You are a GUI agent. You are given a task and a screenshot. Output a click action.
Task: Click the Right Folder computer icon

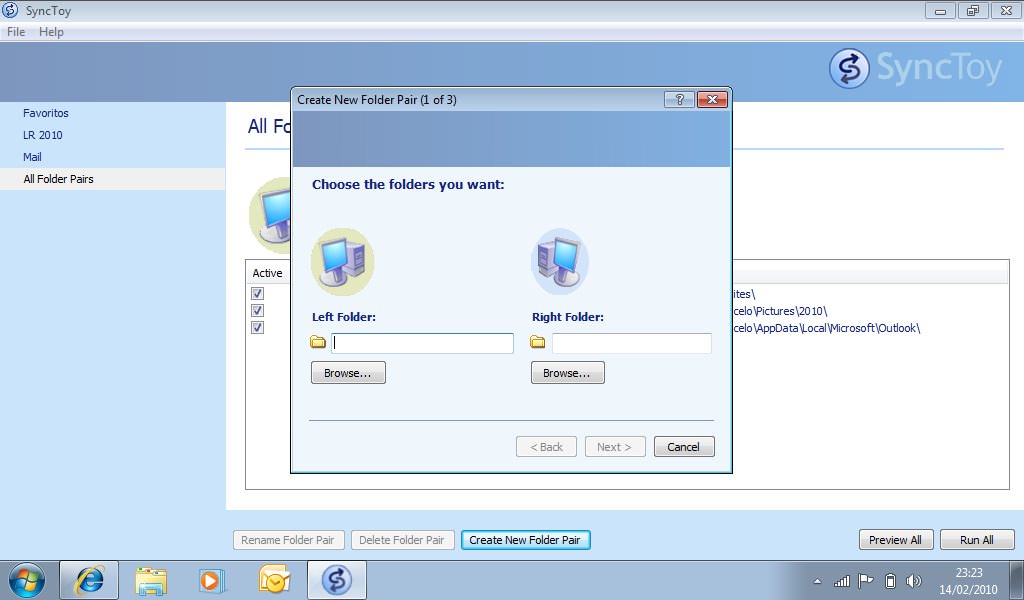point(560,261)
